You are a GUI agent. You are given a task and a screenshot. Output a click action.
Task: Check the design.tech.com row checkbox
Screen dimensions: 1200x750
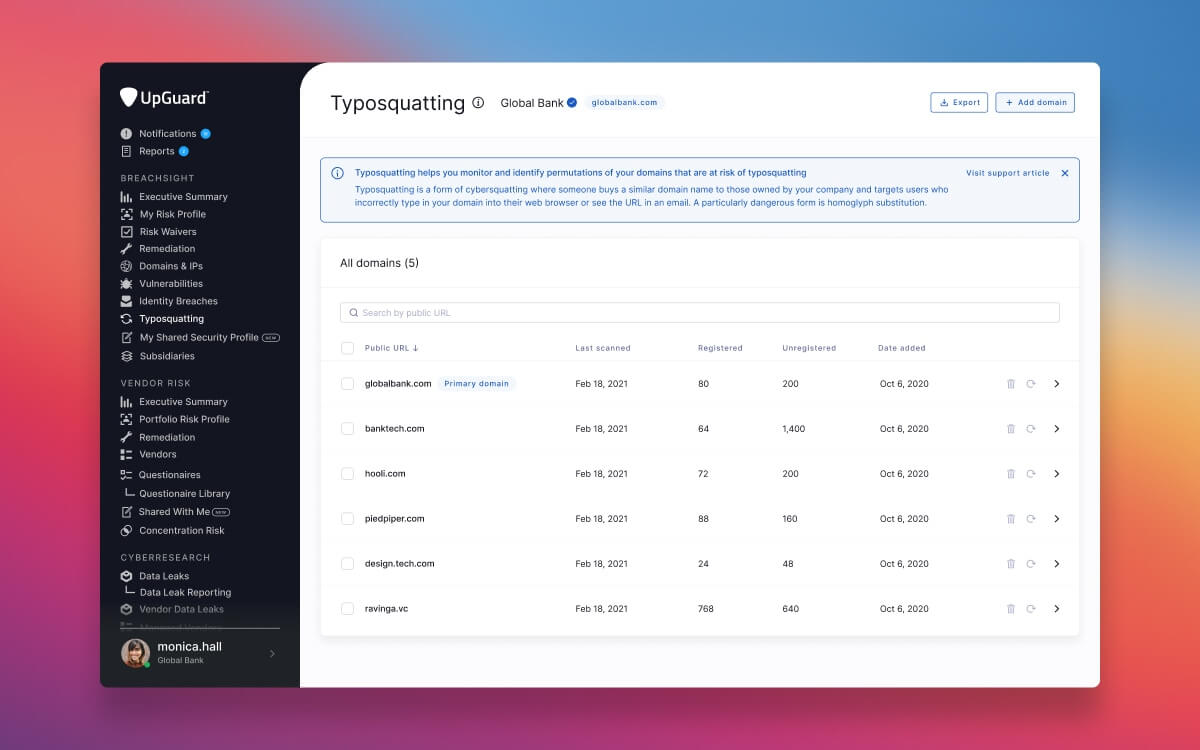click(x=347, y=564)
